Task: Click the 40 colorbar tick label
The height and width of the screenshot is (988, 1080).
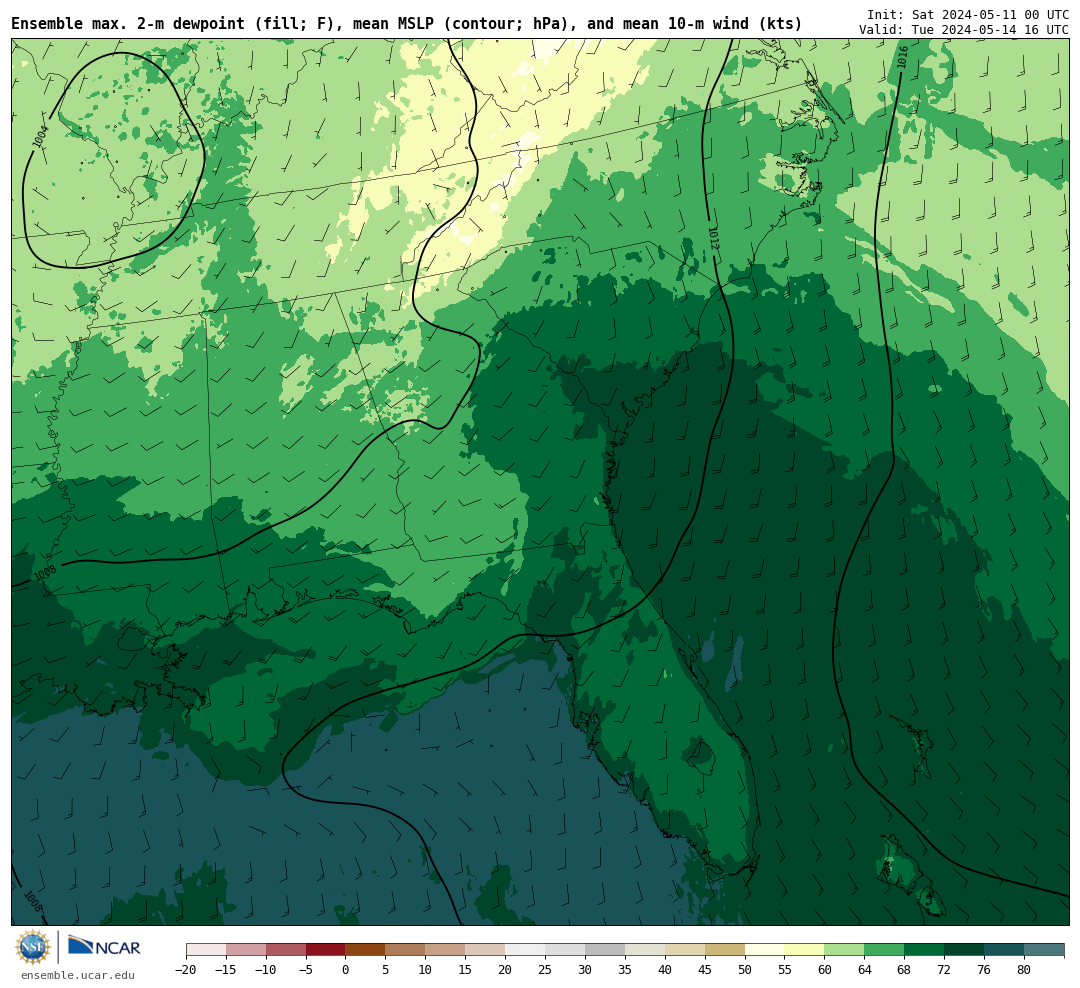Action: pyautogui.click(x=665, y=970)
